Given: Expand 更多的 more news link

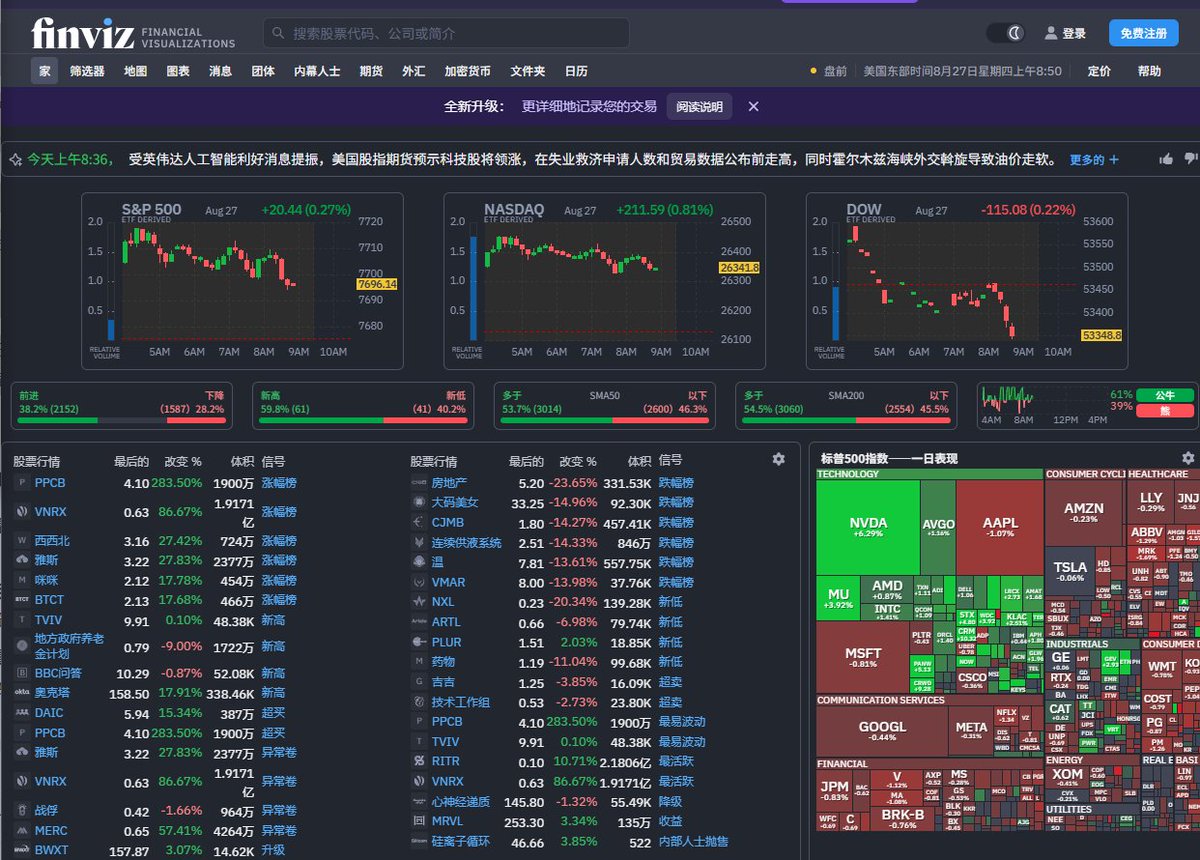Looking at the screenshot, I should (1094, 159).
